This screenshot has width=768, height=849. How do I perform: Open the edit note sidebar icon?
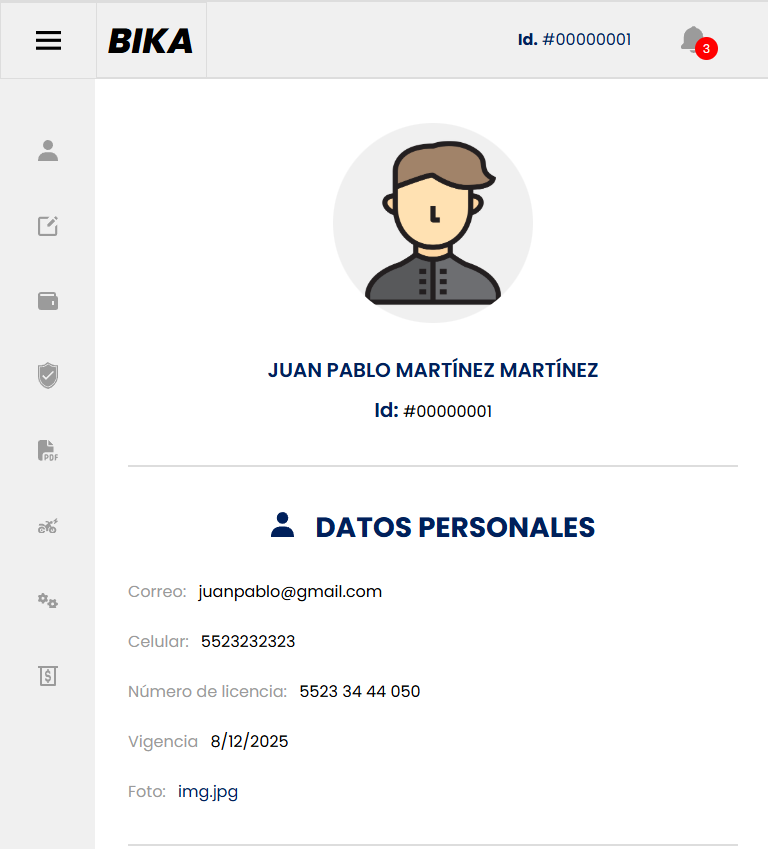tap(48, 226)
